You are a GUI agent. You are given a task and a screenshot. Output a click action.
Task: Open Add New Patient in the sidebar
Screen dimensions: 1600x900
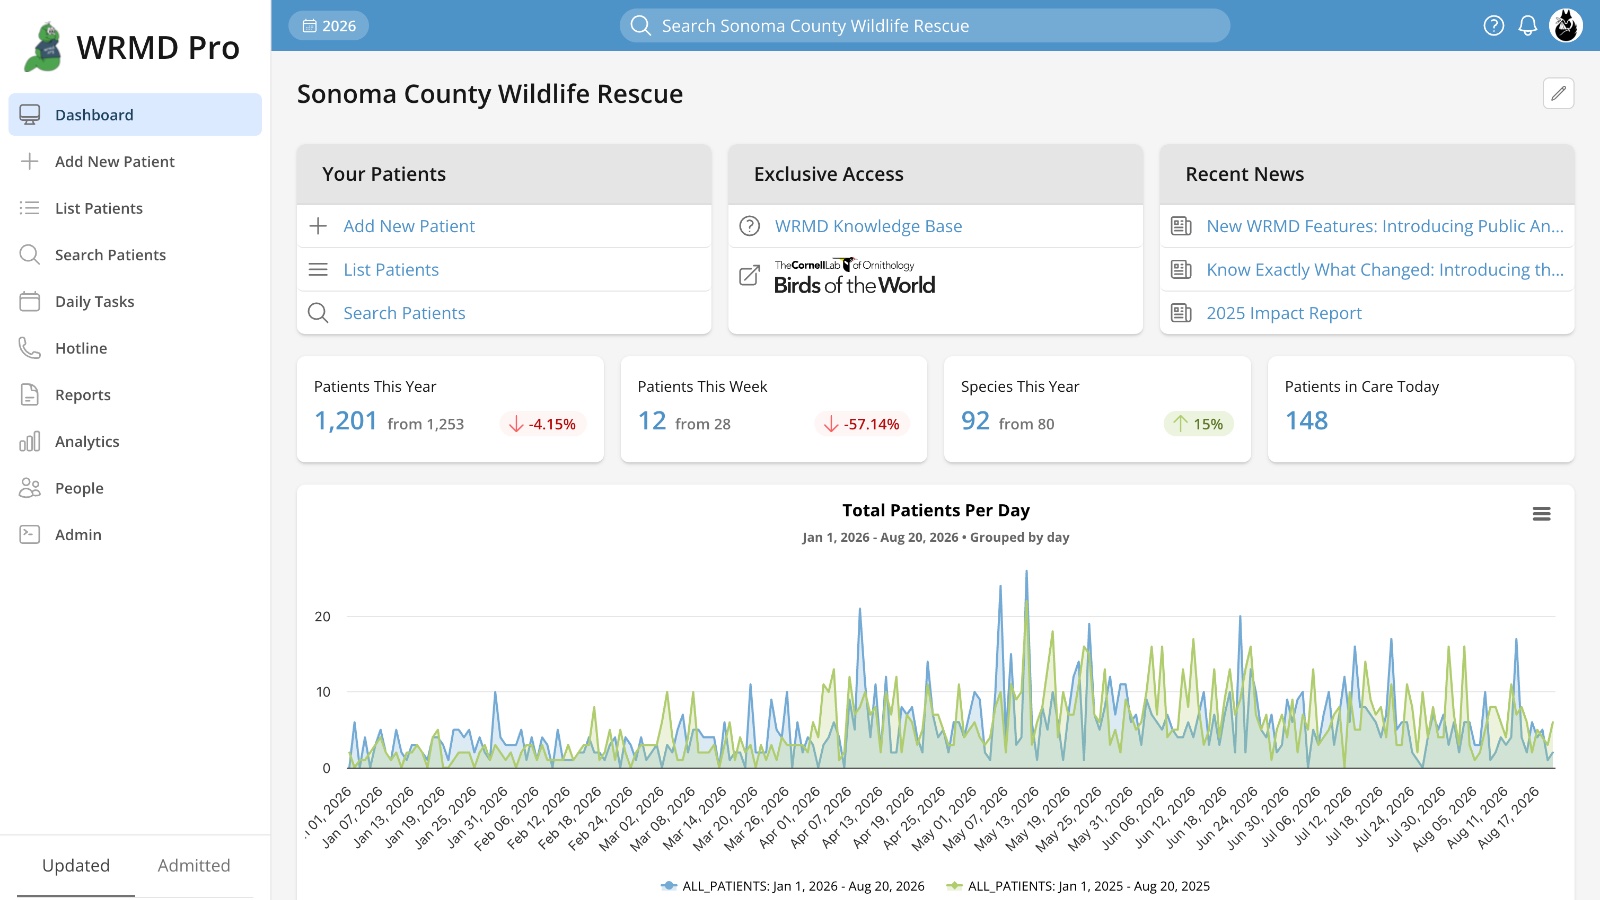(135, 162)
